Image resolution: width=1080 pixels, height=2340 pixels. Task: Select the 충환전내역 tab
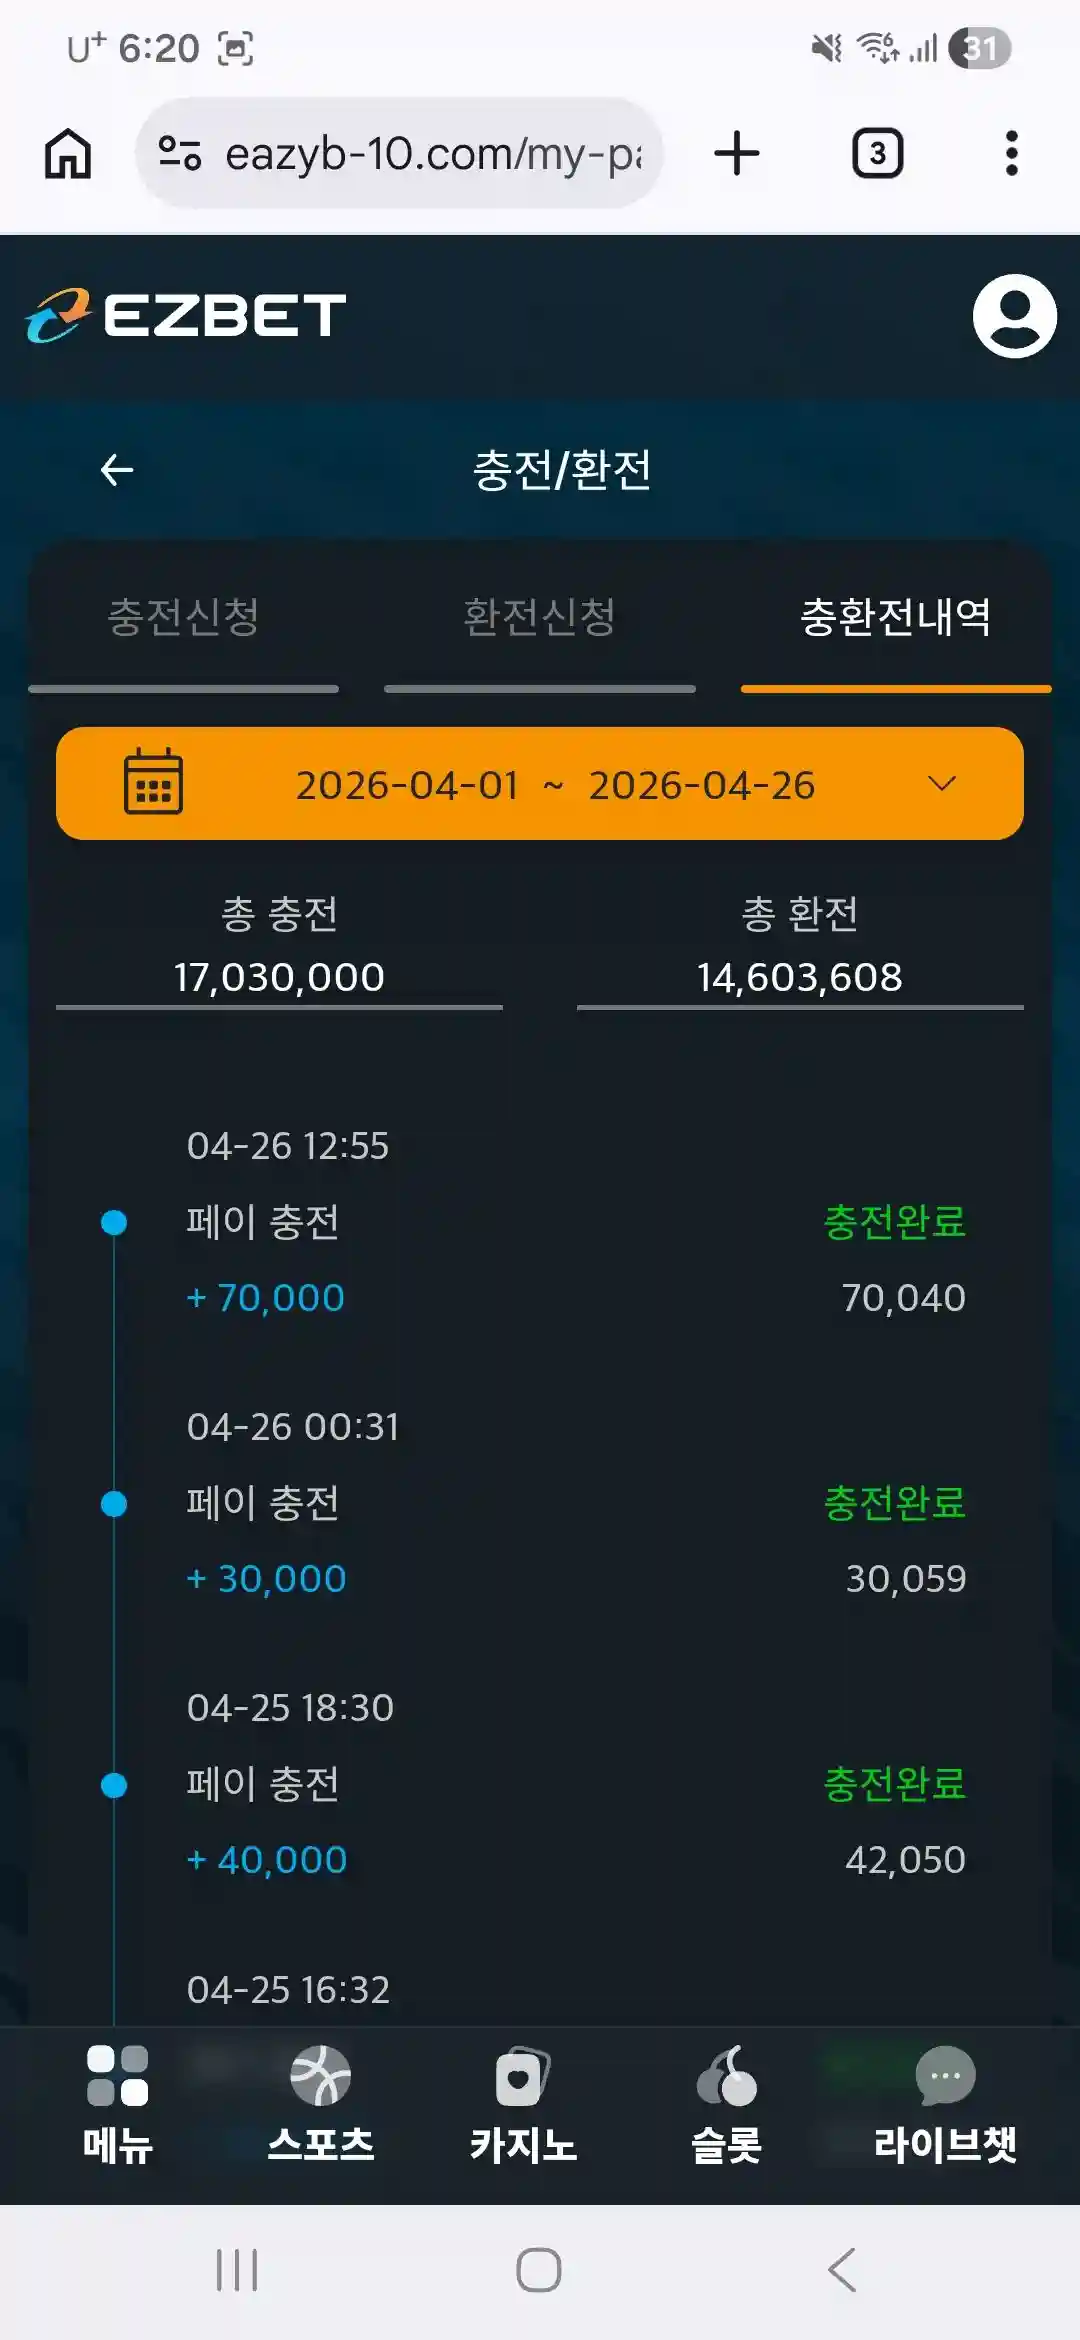[896, 618]
